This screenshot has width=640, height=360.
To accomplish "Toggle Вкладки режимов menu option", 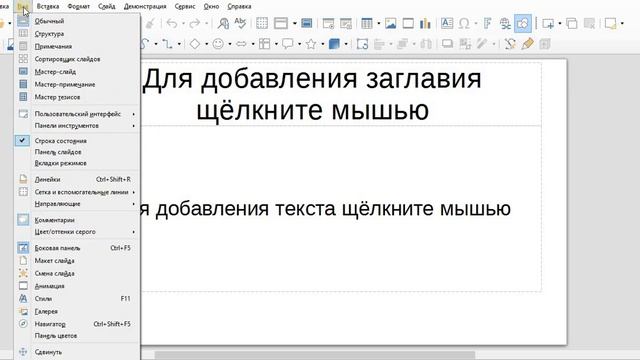I will (x=77, y=163).
